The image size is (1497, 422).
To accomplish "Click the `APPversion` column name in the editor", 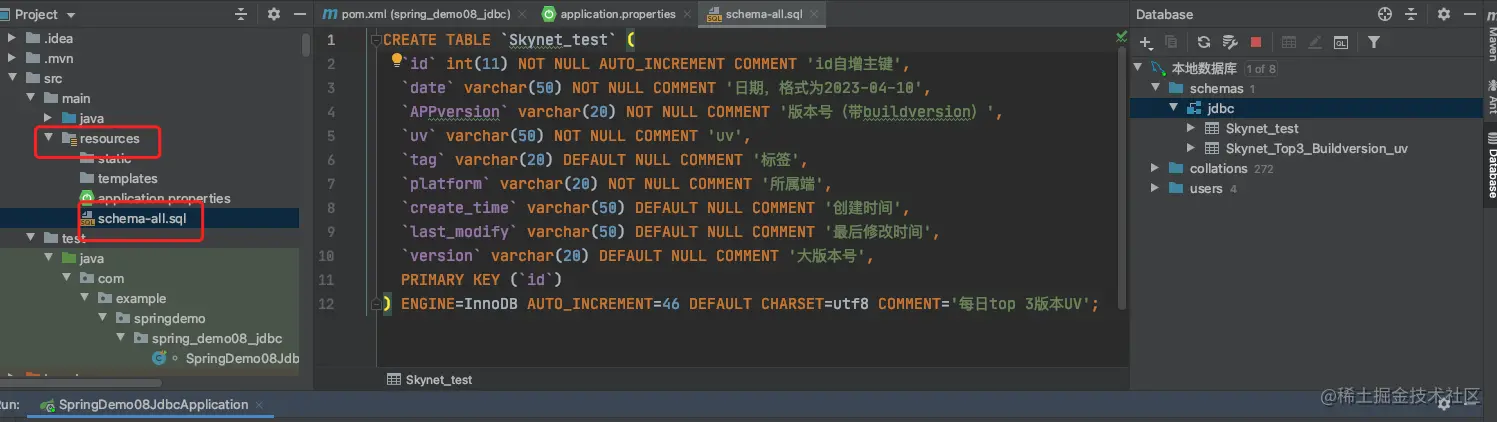I will click(x=455, y=112).
